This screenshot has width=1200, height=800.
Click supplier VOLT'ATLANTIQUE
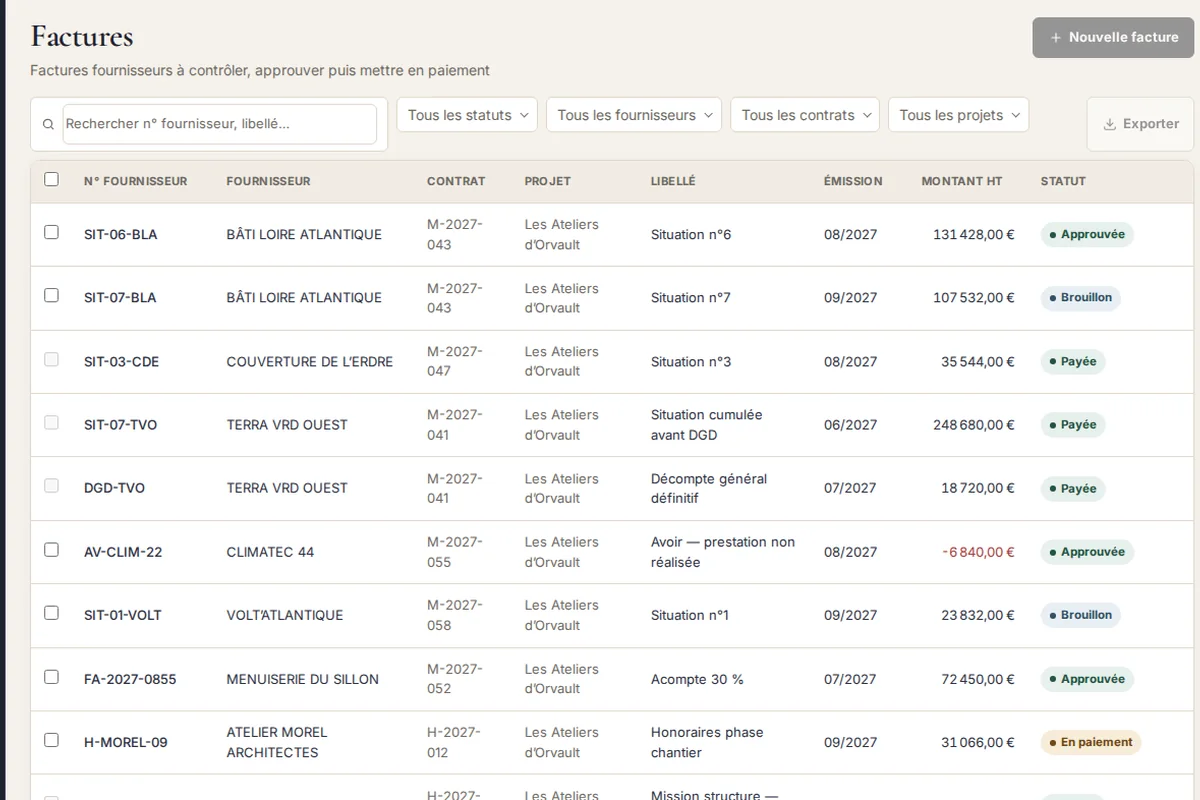[285, 615]
